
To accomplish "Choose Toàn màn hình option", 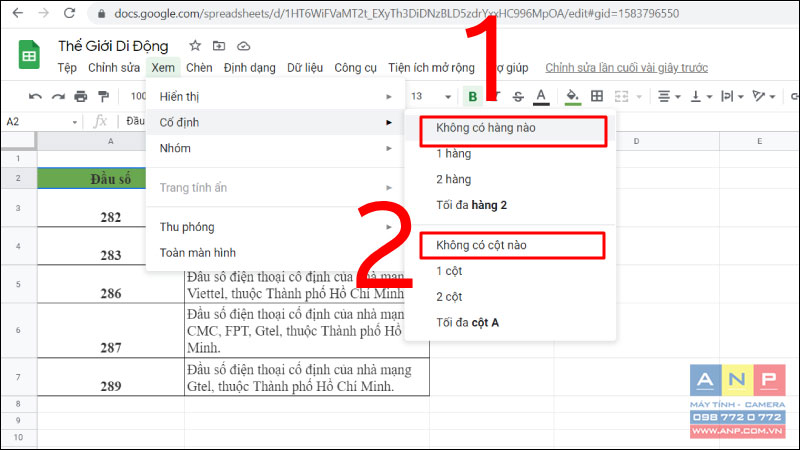I will (276, 253).
